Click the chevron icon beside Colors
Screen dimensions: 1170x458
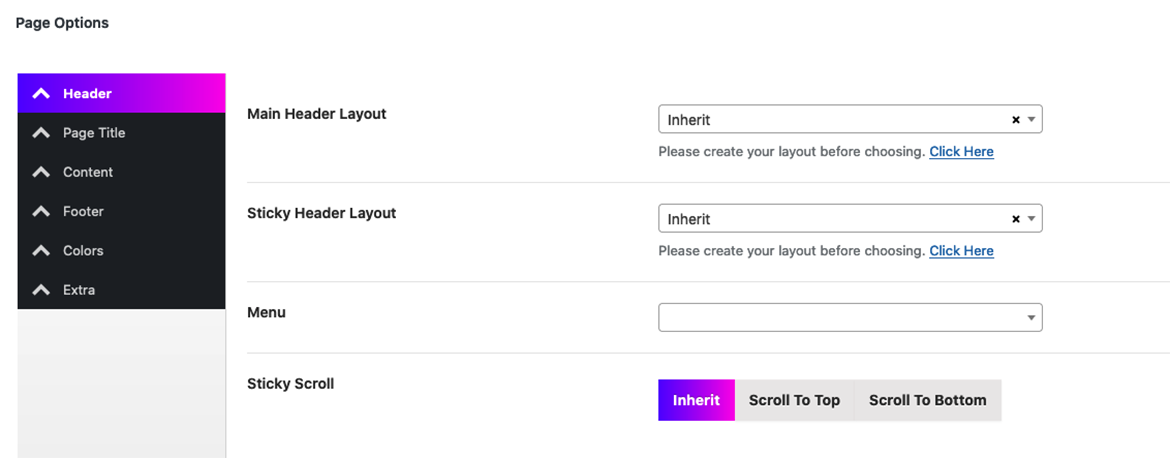pos(42,251)
